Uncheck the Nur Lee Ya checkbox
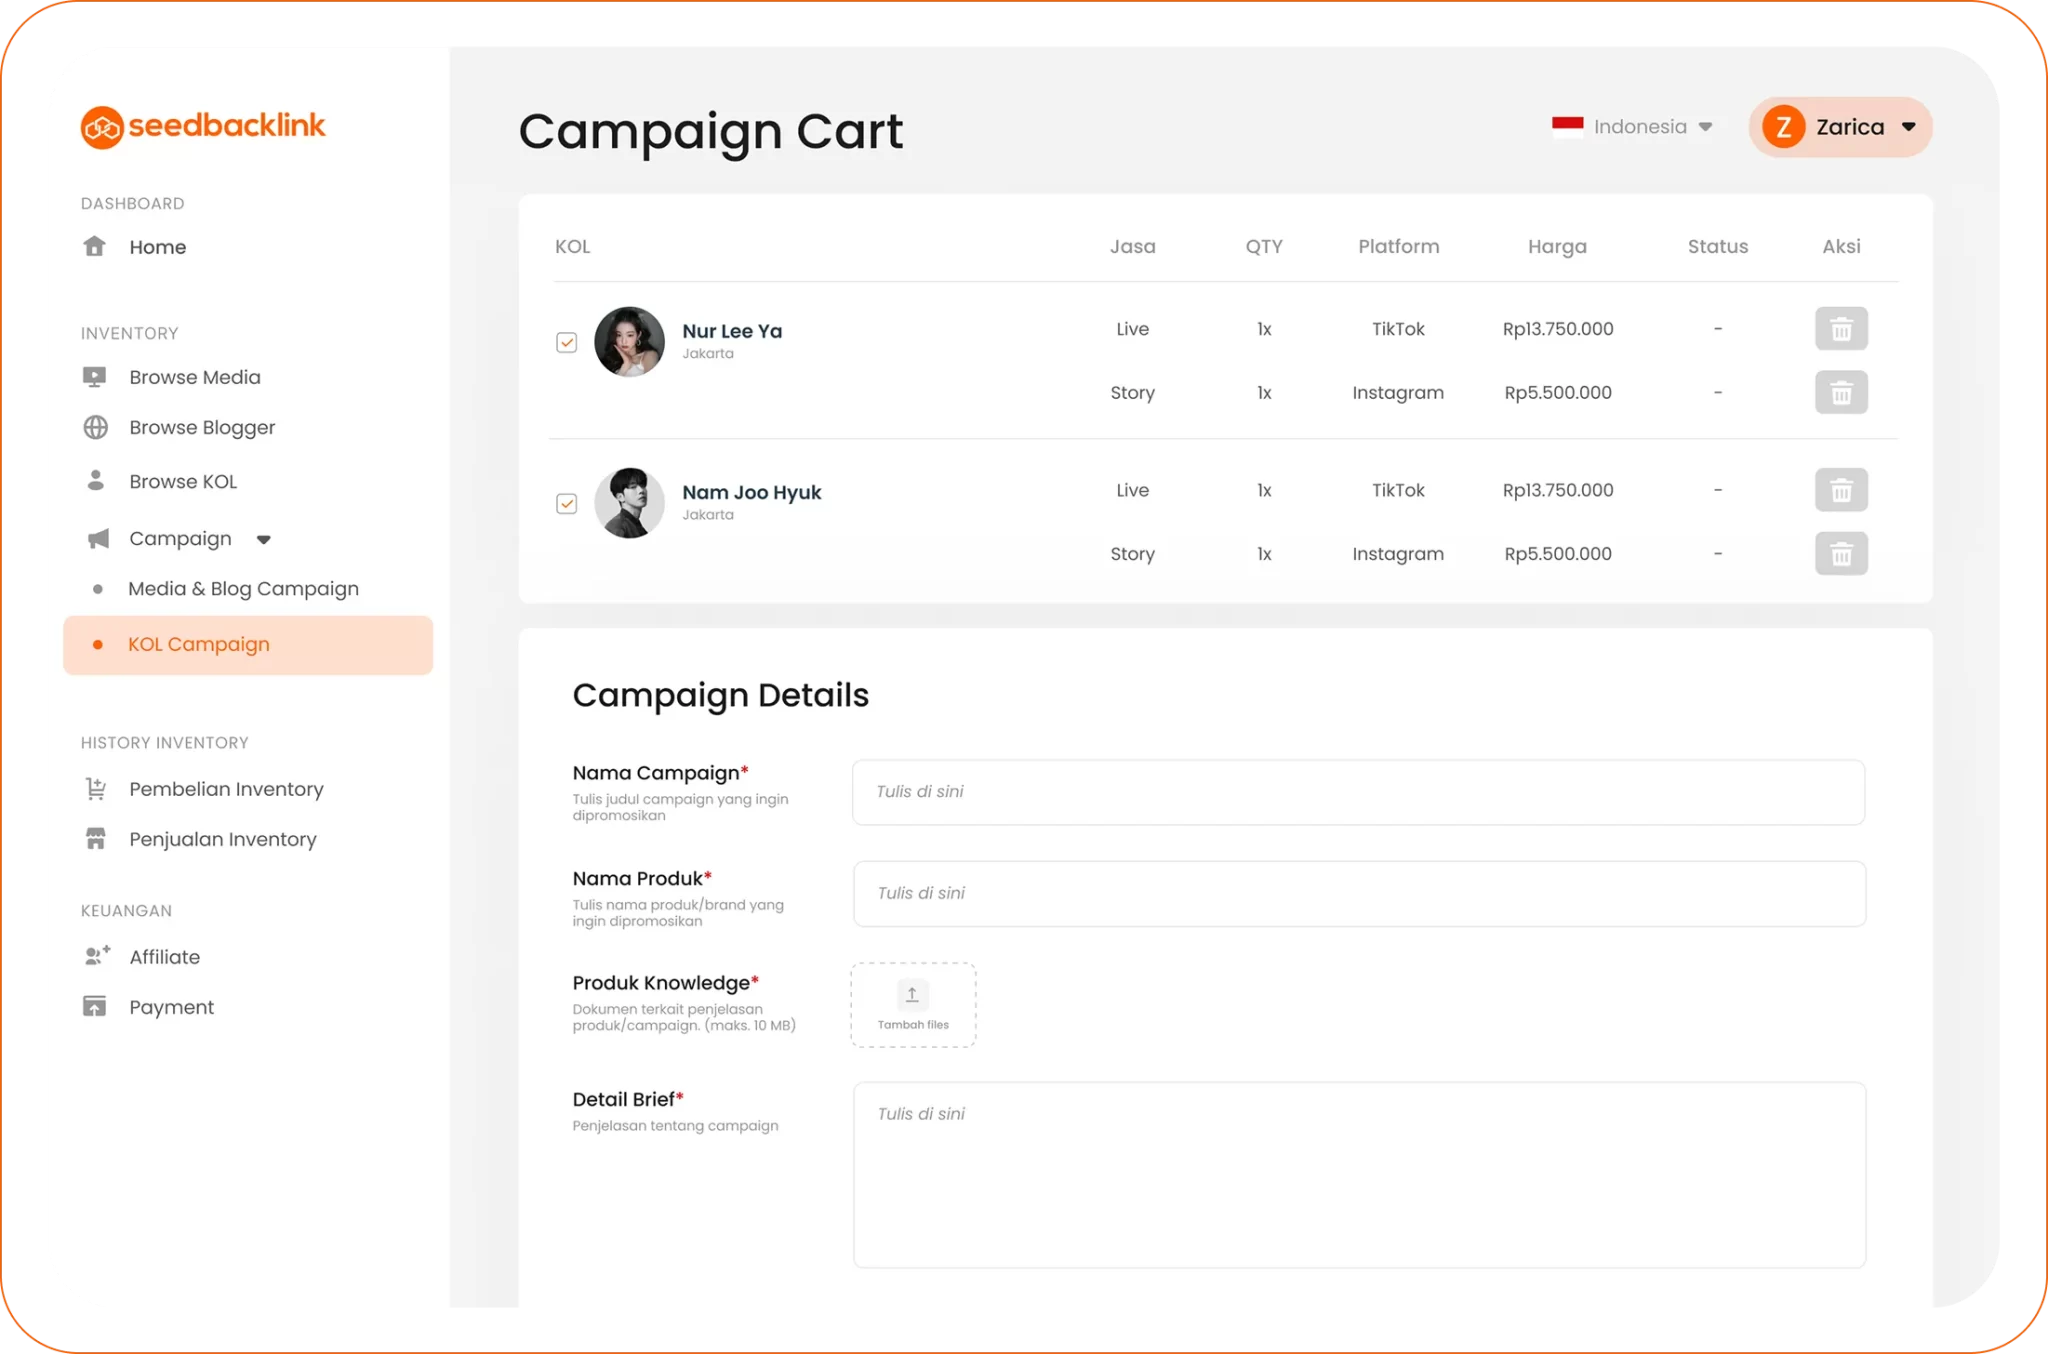Image resolution: width=2048 pixels, height=1354 pixels. pos(567,343)
